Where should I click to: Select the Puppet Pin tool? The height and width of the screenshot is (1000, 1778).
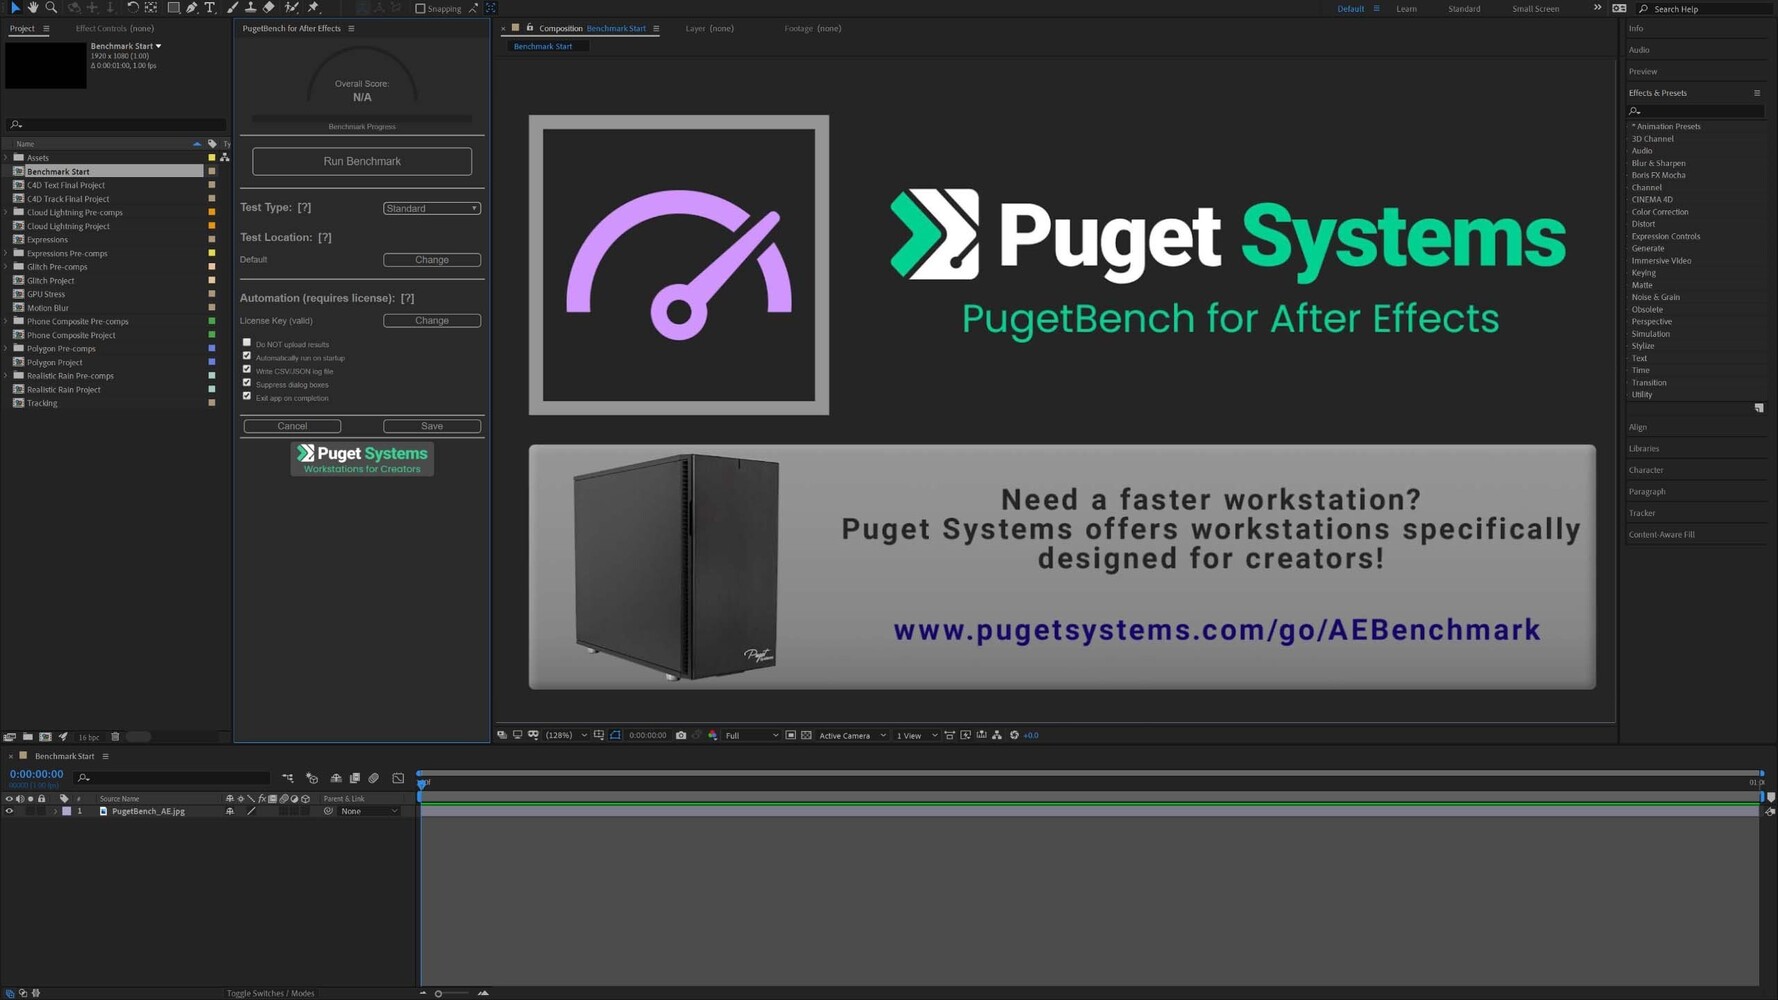pos(313,7)
